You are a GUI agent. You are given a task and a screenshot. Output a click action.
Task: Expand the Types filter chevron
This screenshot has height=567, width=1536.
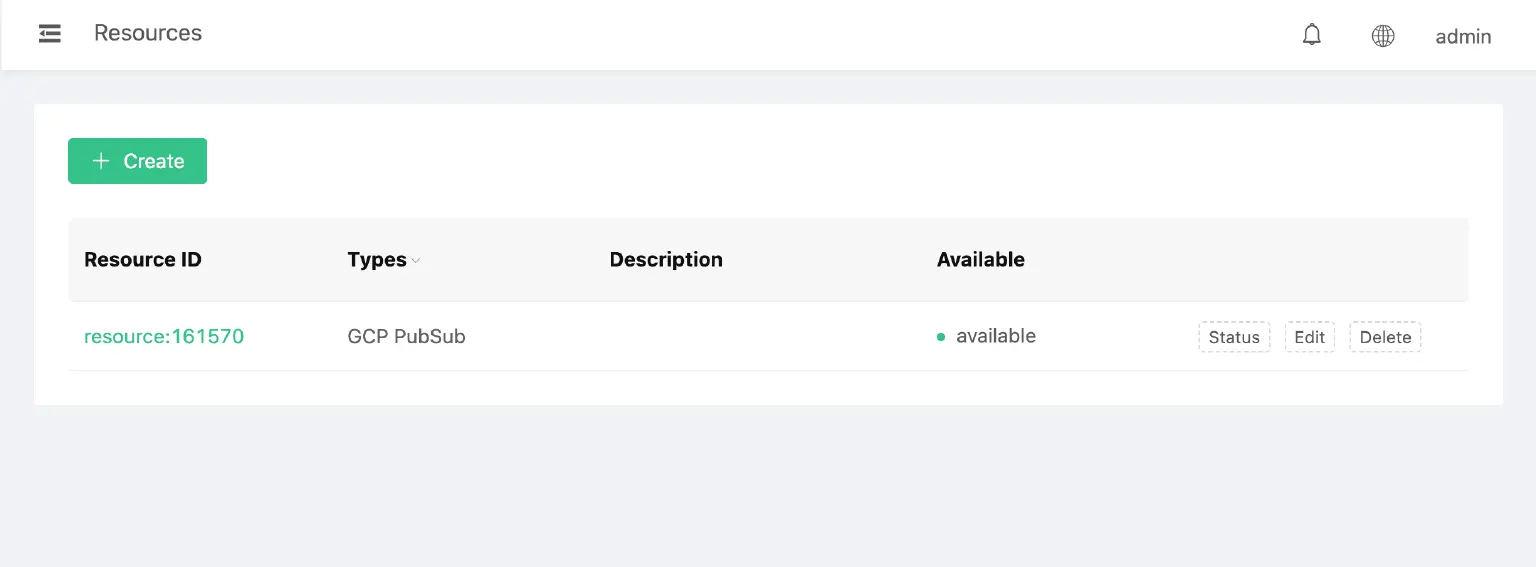point(416,260)
